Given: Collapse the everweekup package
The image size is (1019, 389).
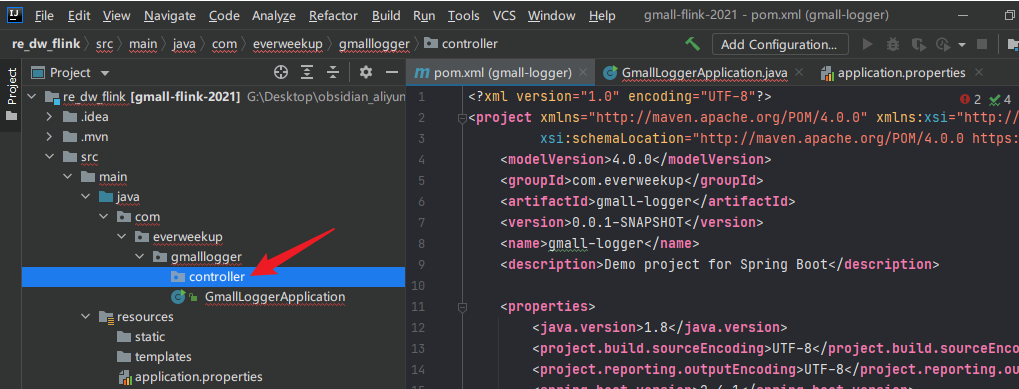Looking at the screenshot, I should click(x=122, y=236).
